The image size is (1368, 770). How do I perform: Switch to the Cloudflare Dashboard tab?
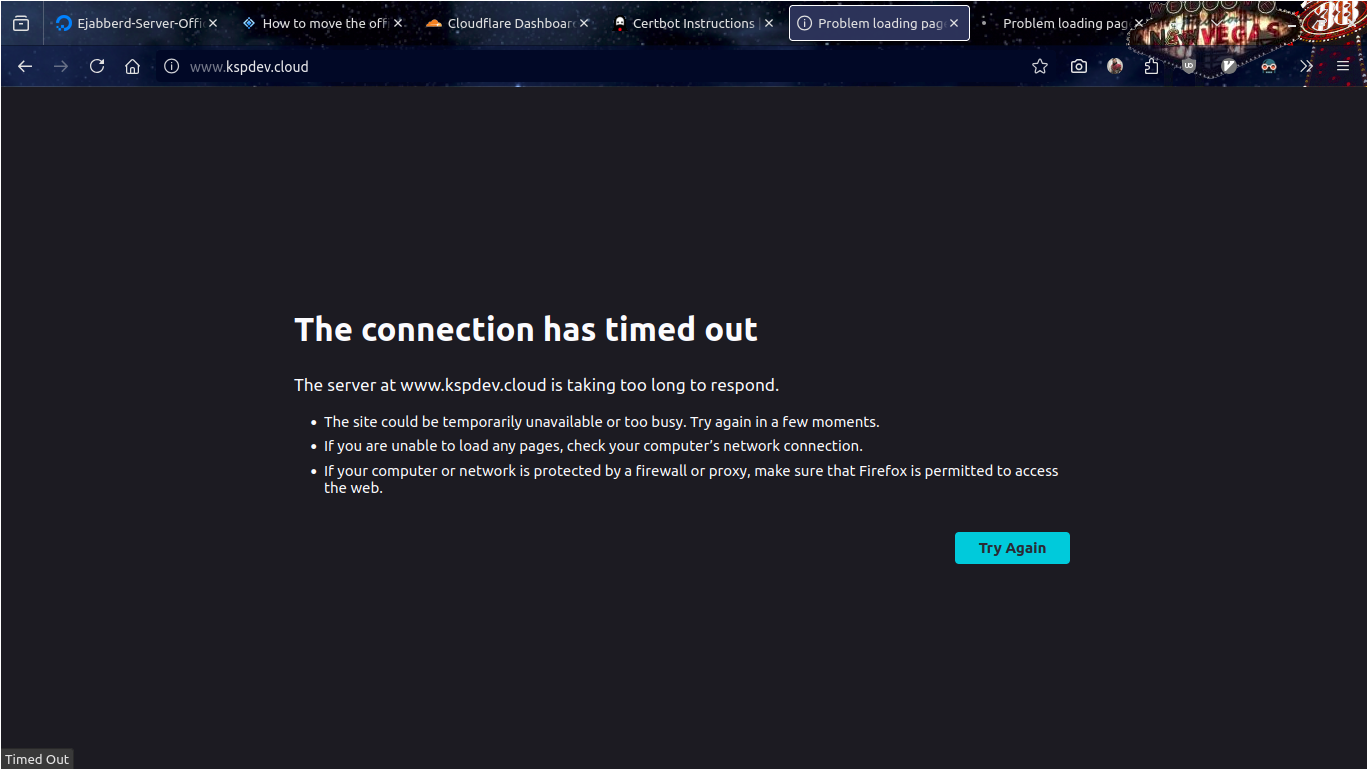(505, 23)
